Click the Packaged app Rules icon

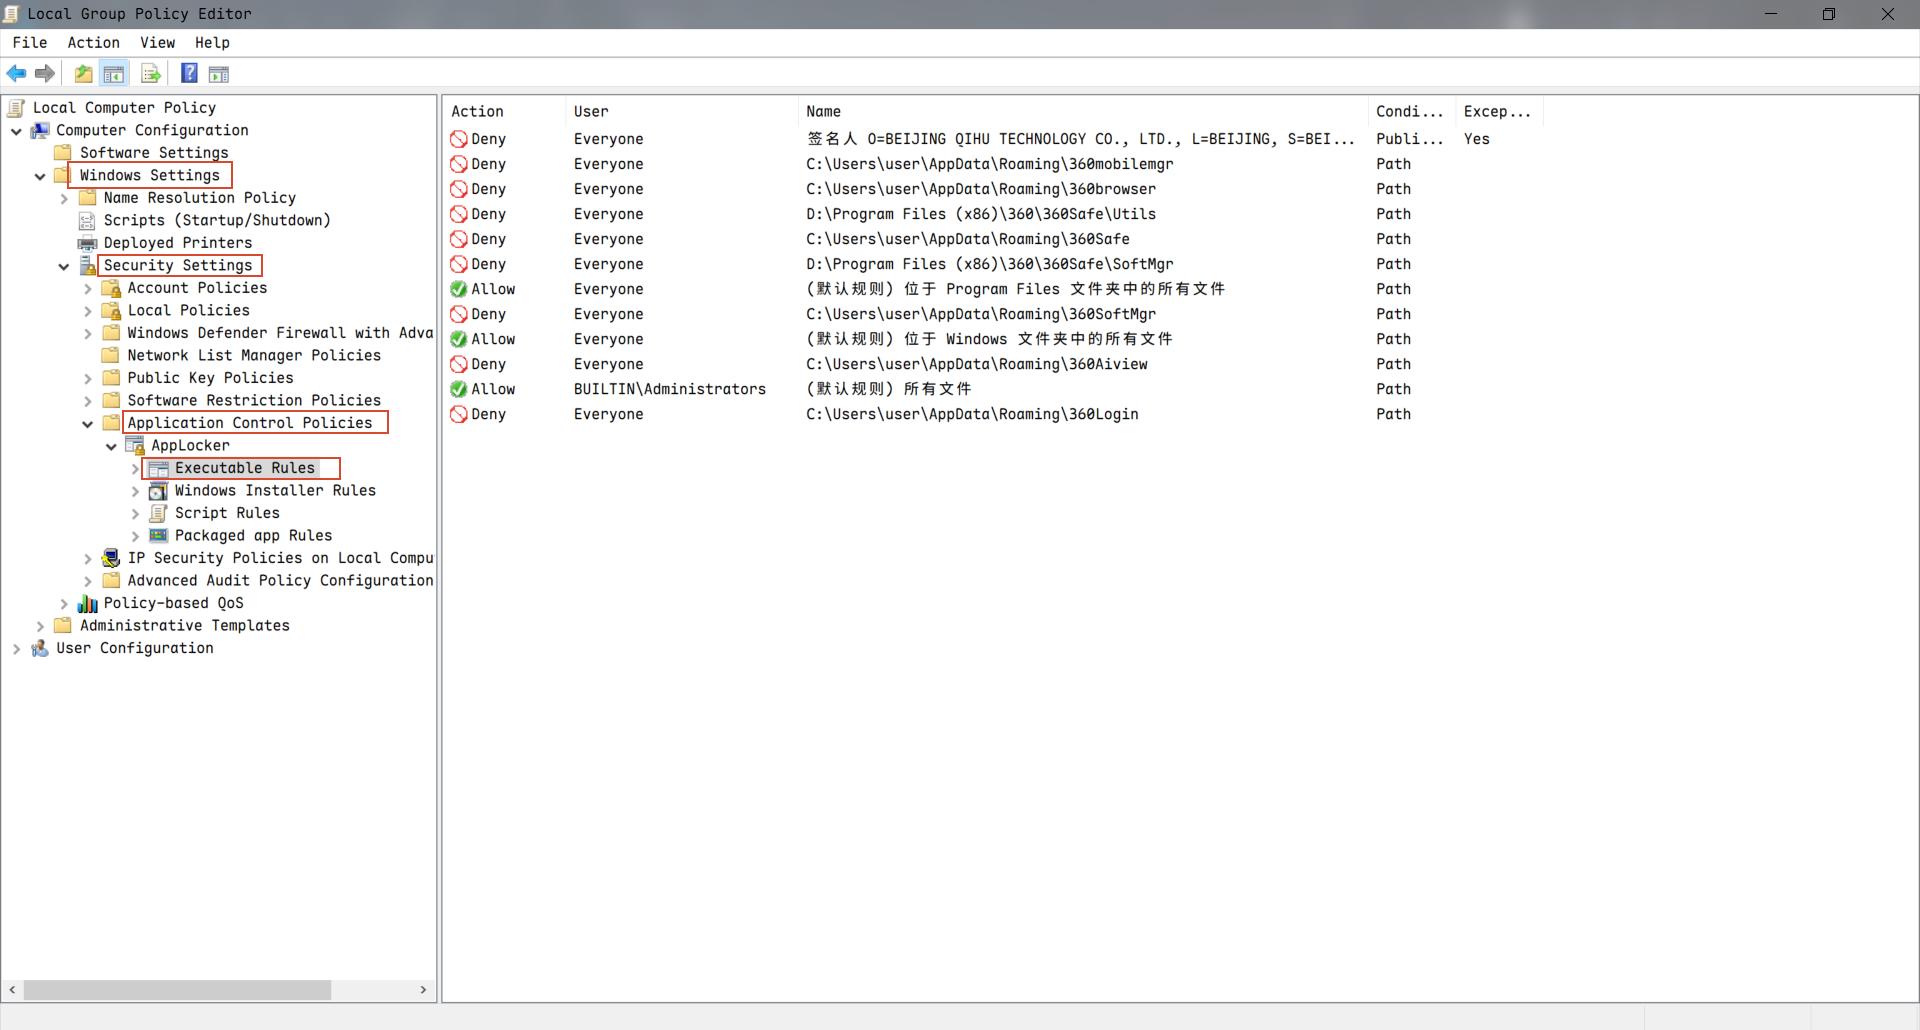tap(158, 536)
